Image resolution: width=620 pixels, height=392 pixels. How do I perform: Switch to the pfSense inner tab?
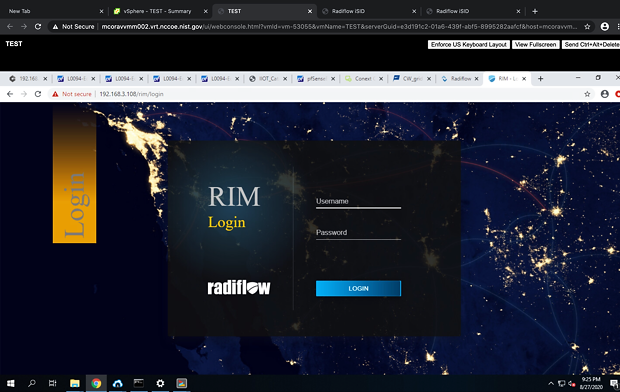coord(316,79)
